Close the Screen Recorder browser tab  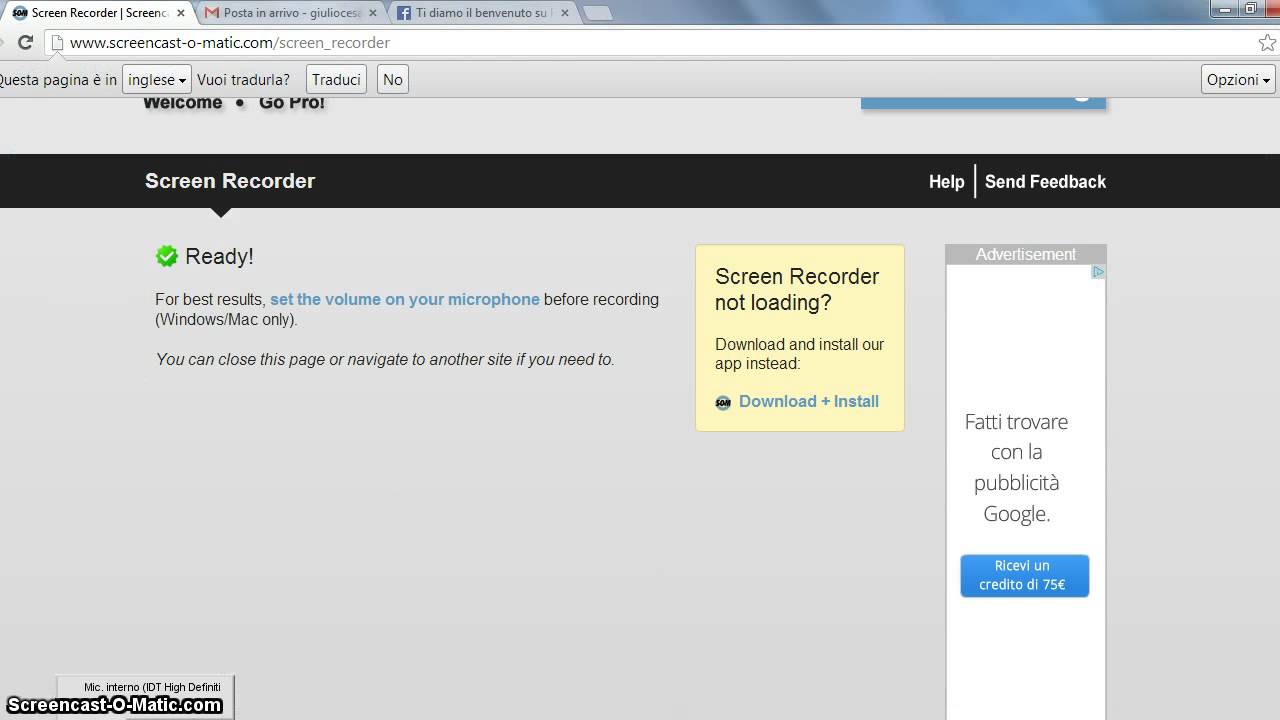coord(181,13)
